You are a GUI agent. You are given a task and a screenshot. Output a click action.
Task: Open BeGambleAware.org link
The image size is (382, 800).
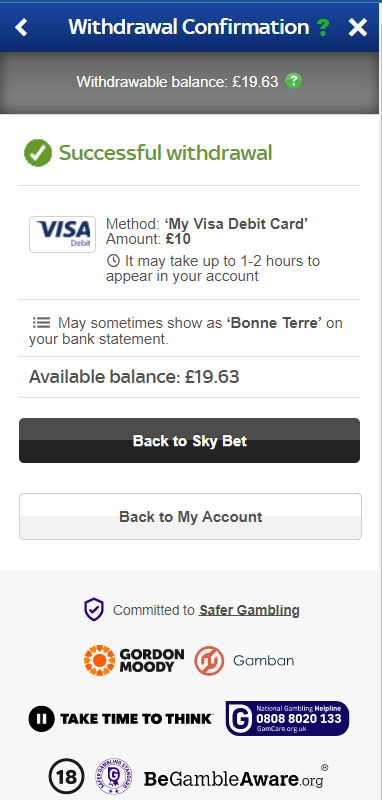click(236, 778)
